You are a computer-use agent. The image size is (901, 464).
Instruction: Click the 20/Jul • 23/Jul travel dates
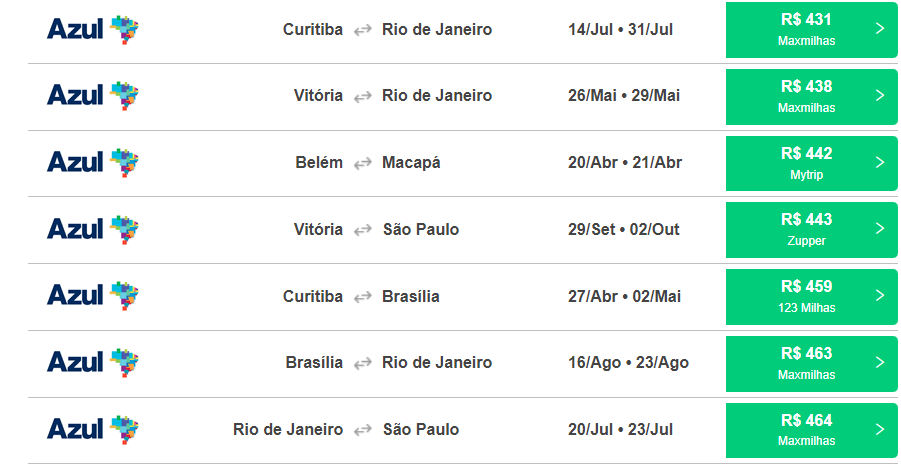pyautogui.click(x=621, y=430)
